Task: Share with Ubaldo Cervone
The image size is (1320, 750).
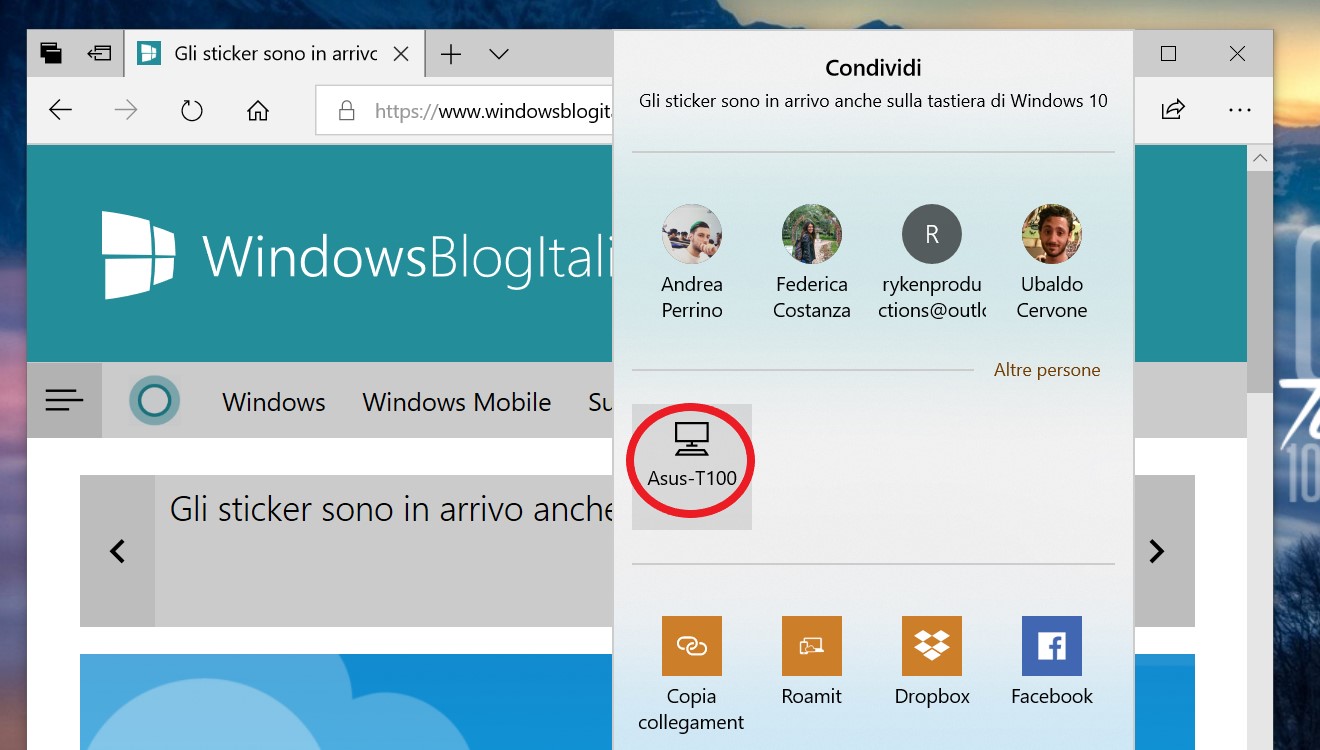Action: click(1052, 262)
